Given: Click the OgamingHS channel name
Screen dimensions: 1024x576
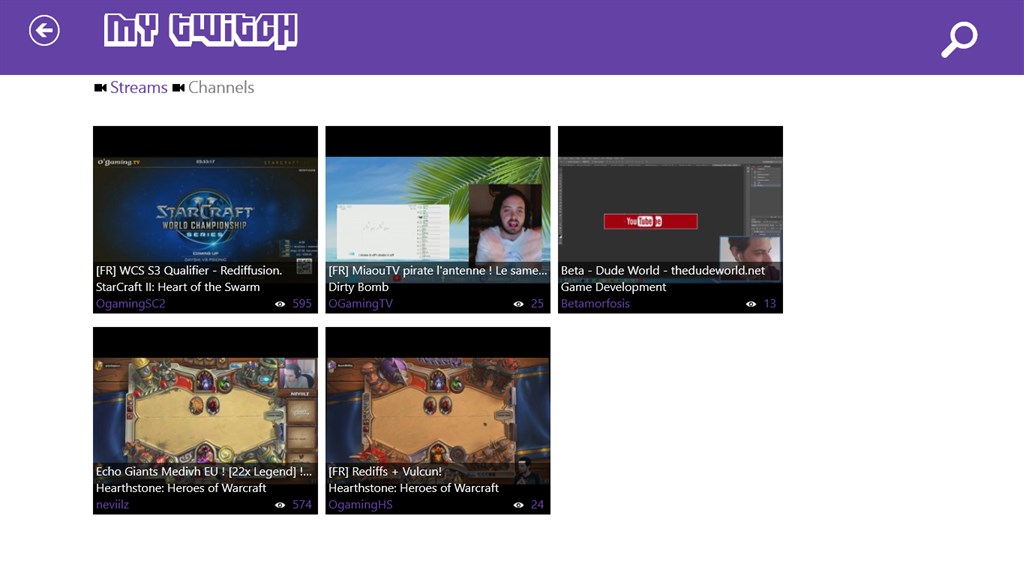Looking at the screenshot, I should [x=360, y=505].
